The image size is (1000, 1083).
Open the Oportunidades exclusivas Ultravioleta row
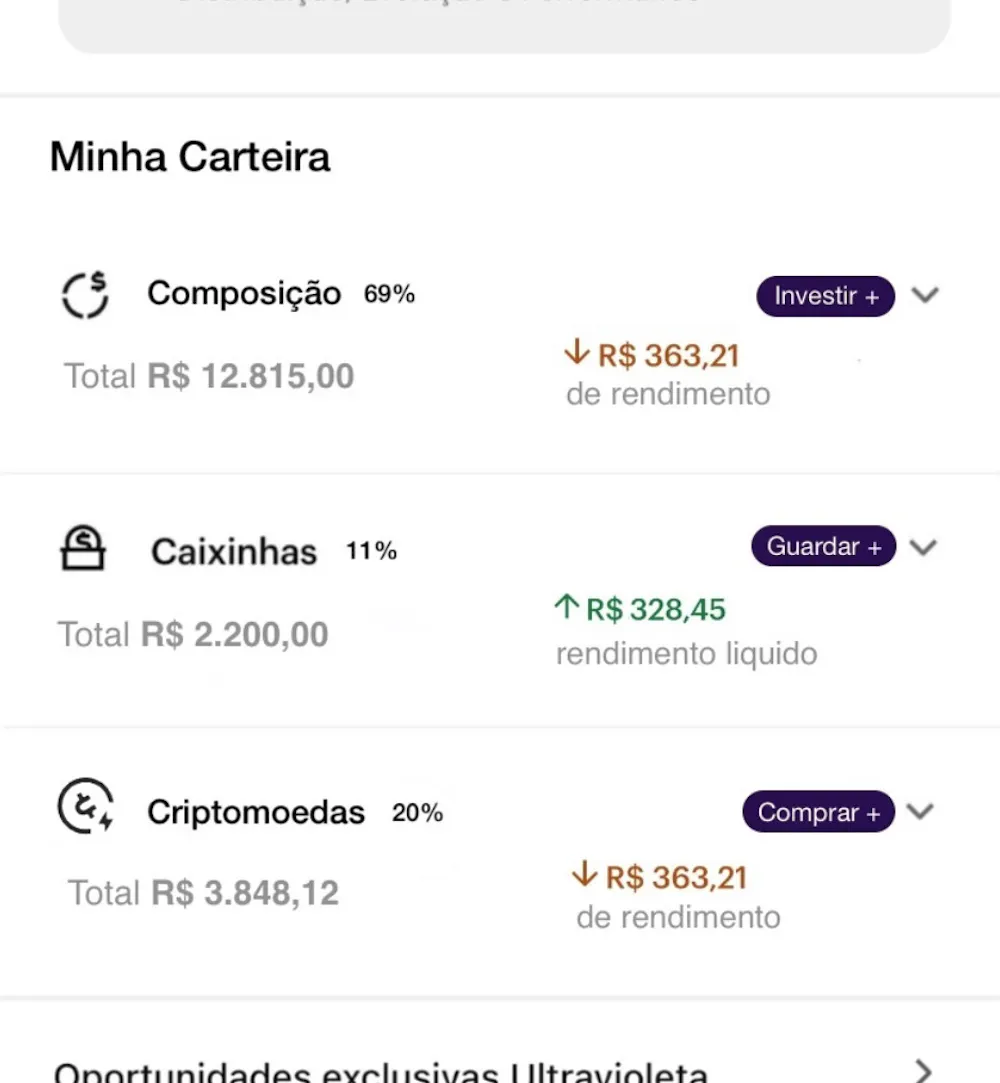(x=380, y=1073)
